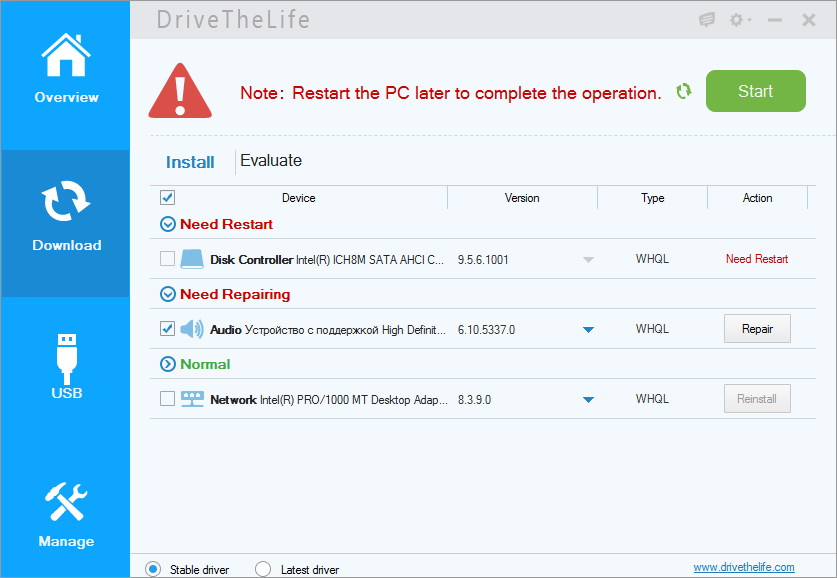Open Network driver version dropdown
The height and width of the screenshot is (578, 837).
588,400
